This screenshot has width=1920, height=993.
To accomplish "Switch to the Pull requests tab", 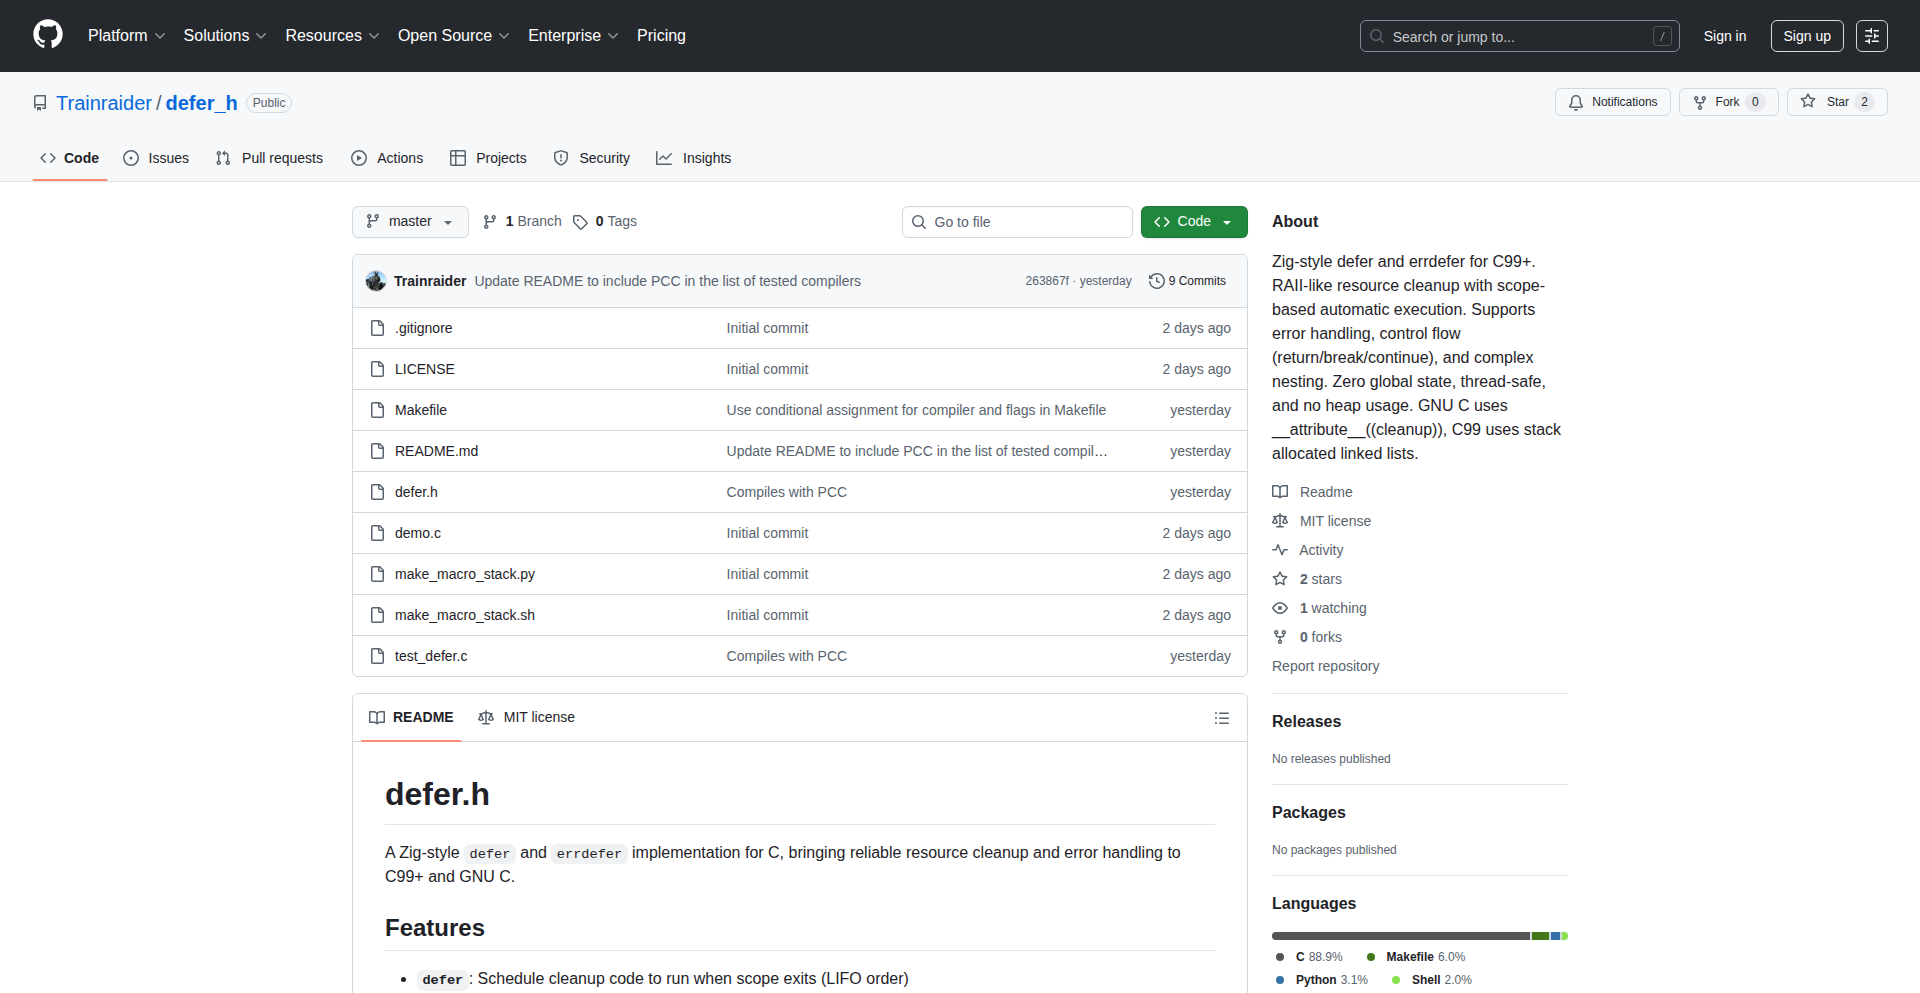I will coord(269,158).
